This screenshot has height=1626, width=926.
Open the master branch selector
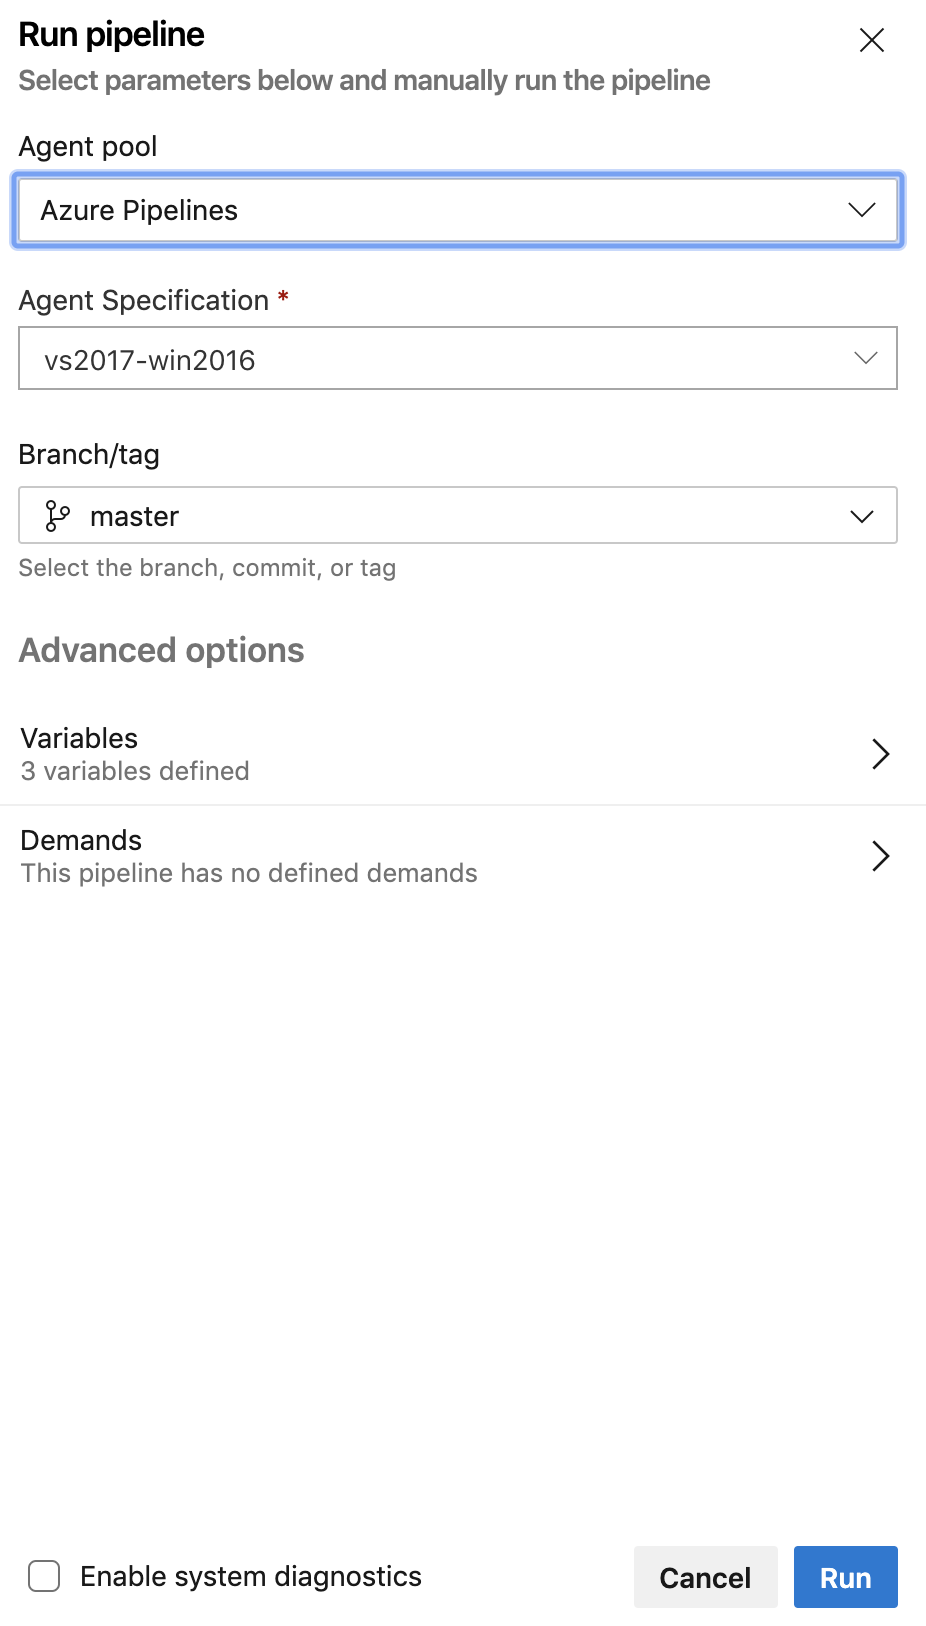[x=458, y=516]
